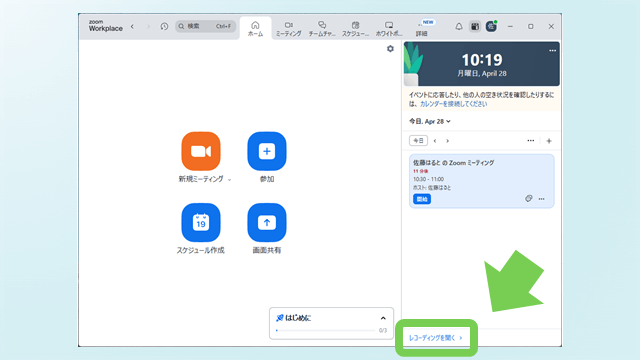The image size is (640, 360).
Task: Add a calendar event with plus icon
Action: click(549, 141)
